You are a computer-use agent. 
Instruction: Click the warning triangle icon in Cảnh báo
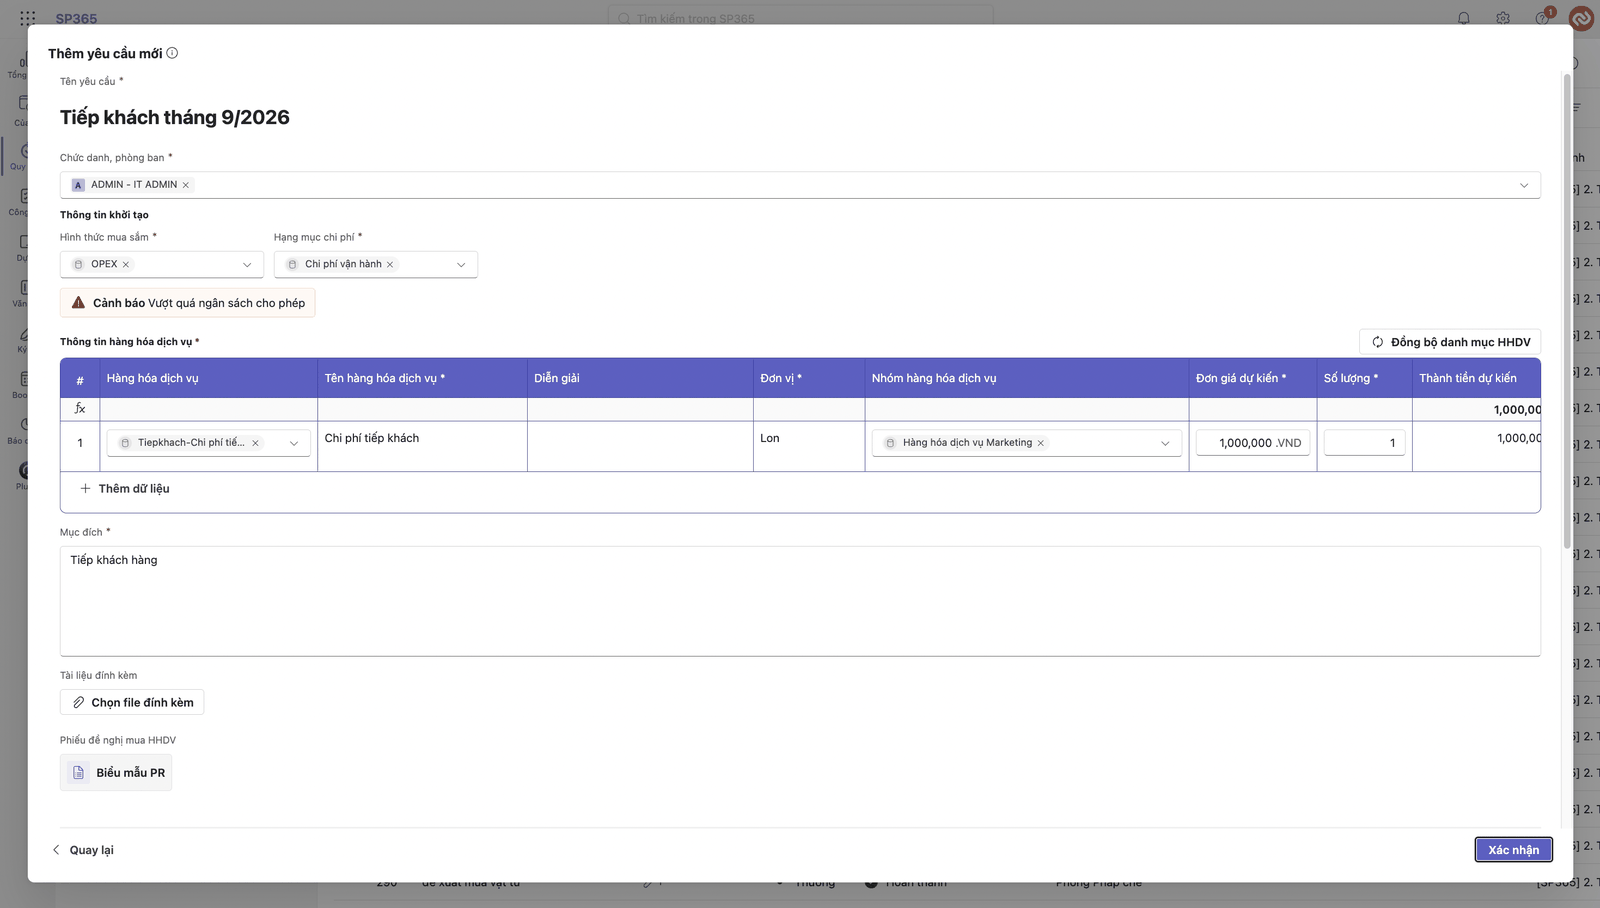tap(78, 303)
